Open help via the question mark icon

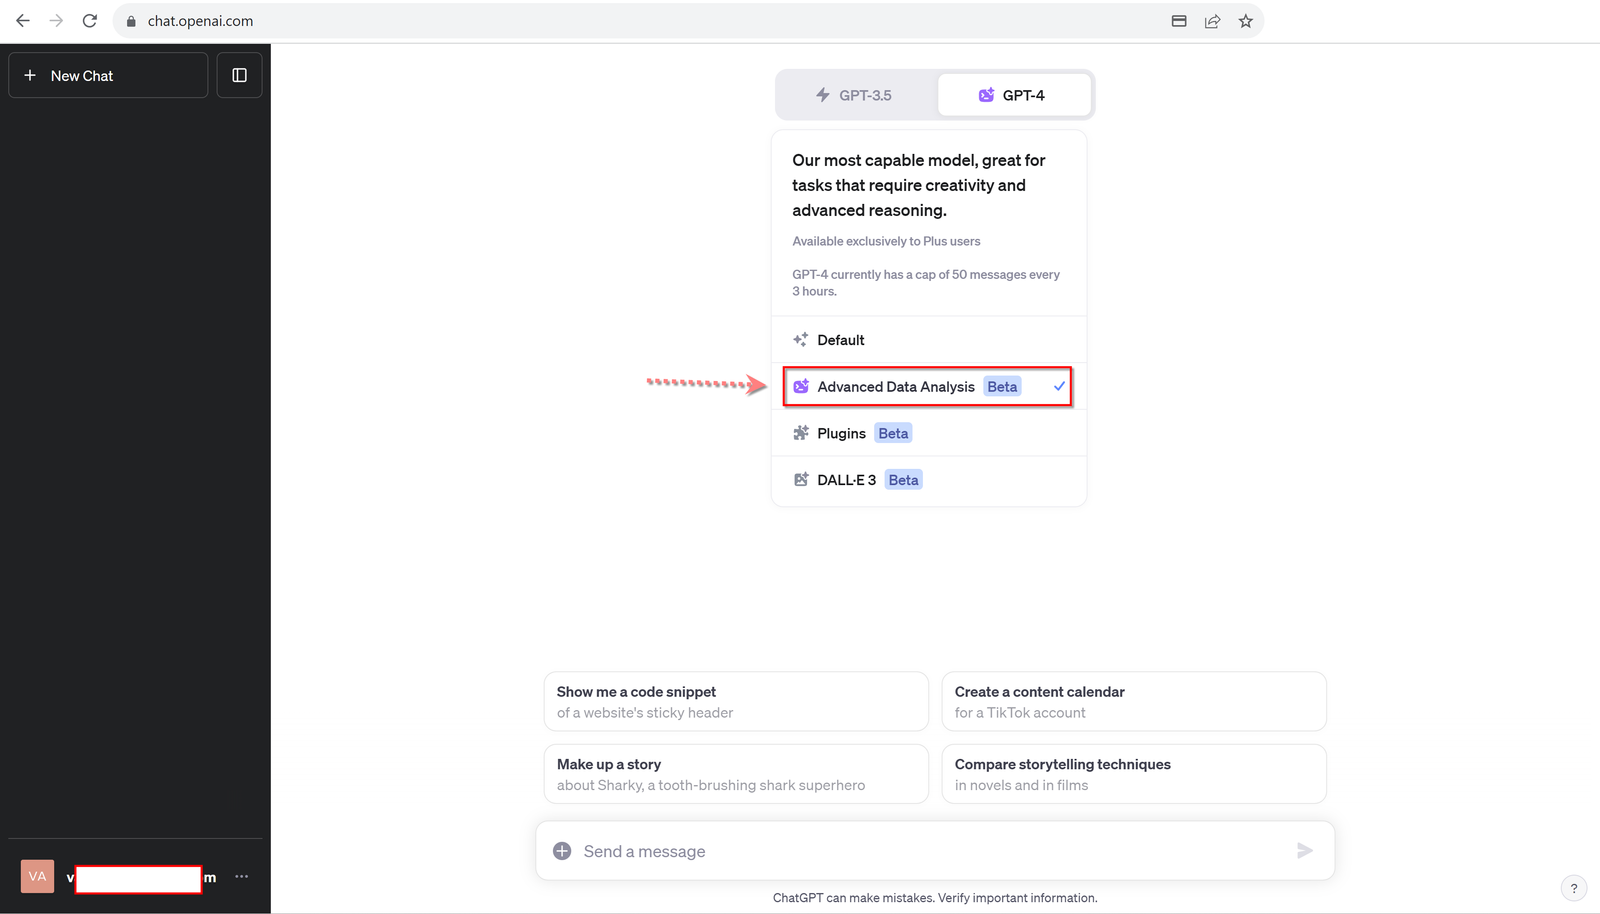(x=1574, y=888)
